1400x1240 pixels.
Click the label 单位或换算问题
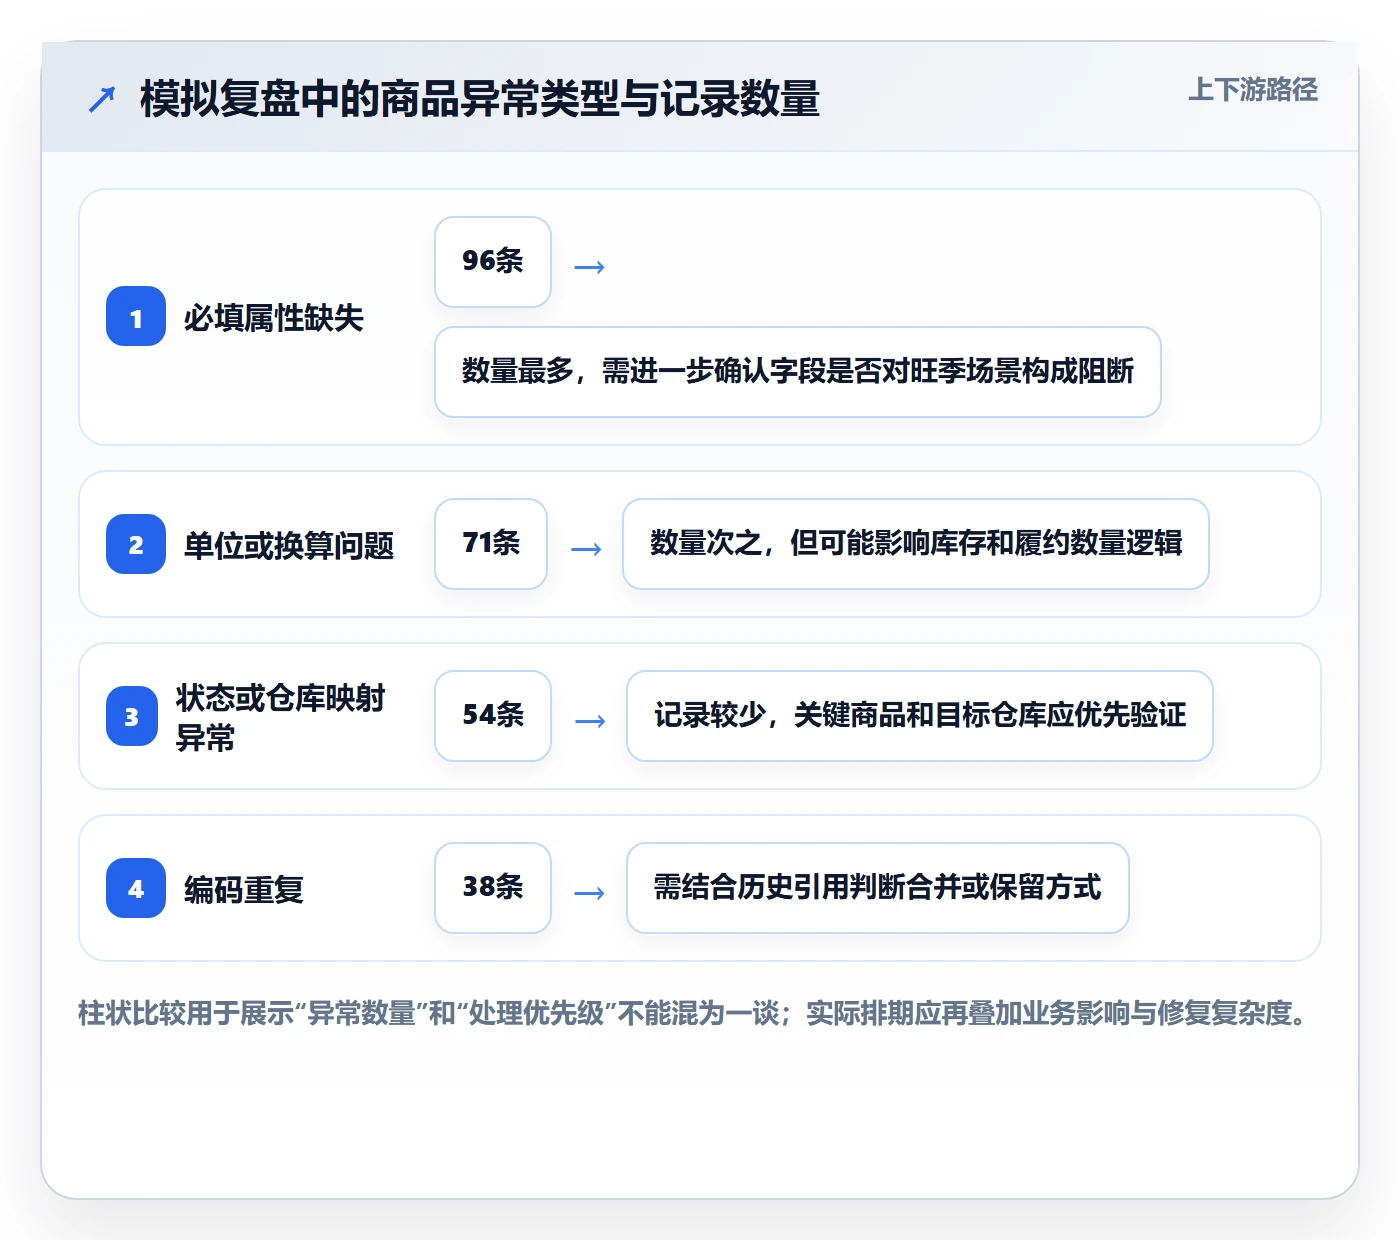tap(289, 545)
